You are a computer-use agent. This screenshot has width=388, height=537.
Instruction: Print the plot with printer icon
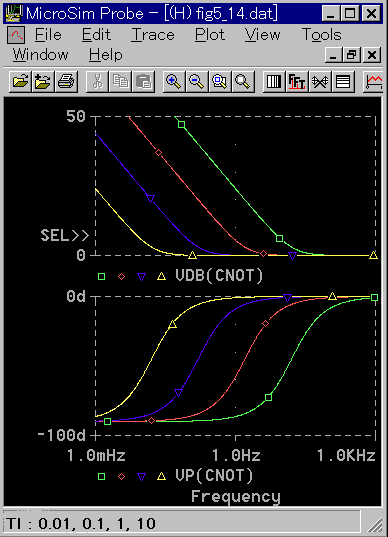point(66,82)
